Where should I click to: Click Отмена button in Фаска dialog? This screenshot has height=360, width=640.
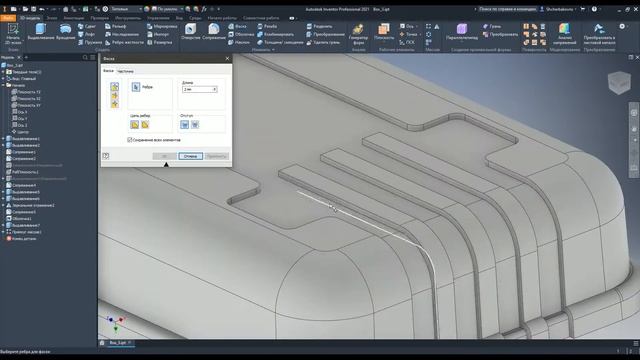[x=190, y=156]
